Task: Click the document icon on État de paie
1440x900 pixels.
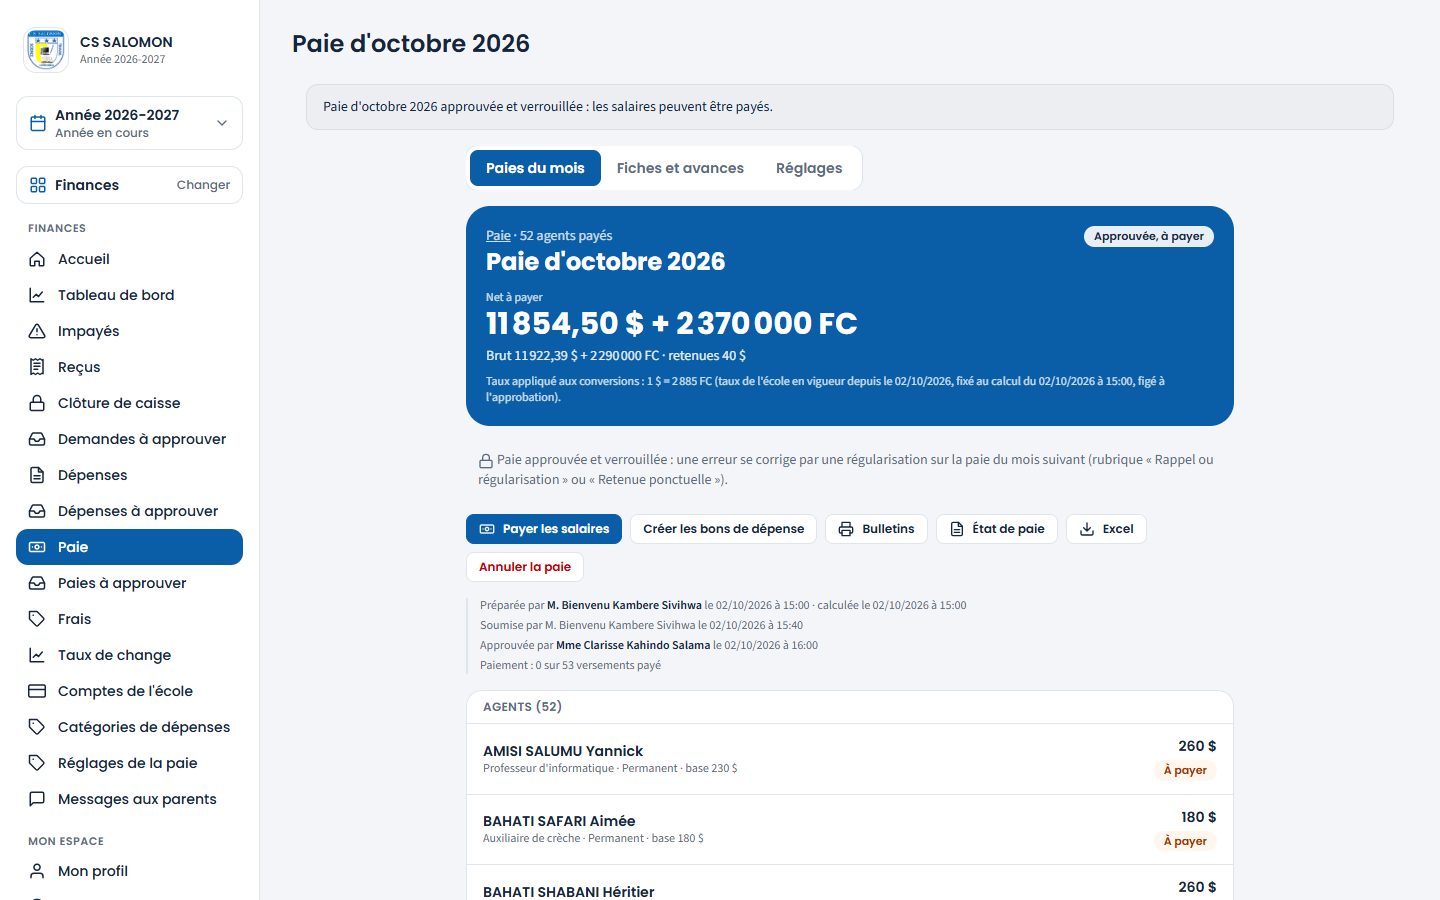Action: tap(957, 529)
